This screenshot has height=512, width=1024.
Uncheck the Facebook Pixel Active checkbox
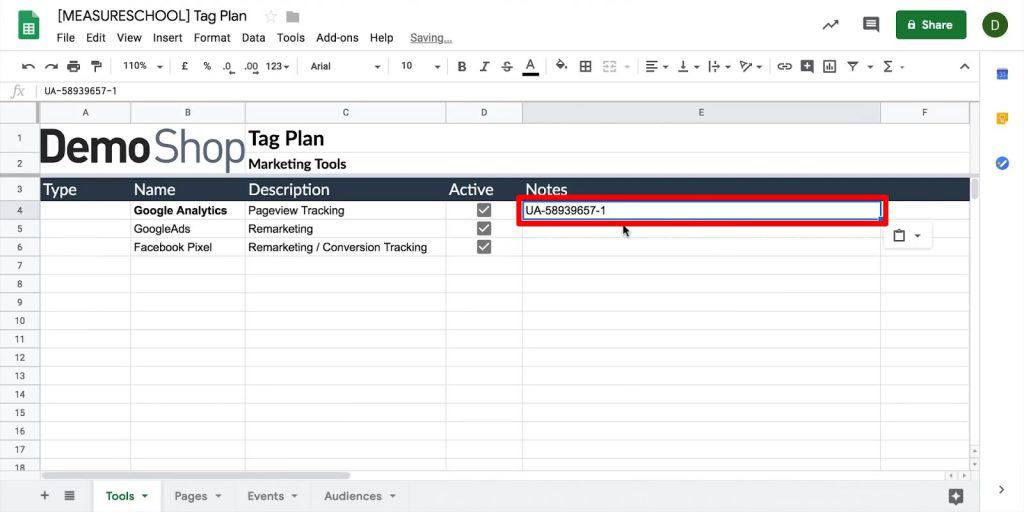click(x=484, y=247)
